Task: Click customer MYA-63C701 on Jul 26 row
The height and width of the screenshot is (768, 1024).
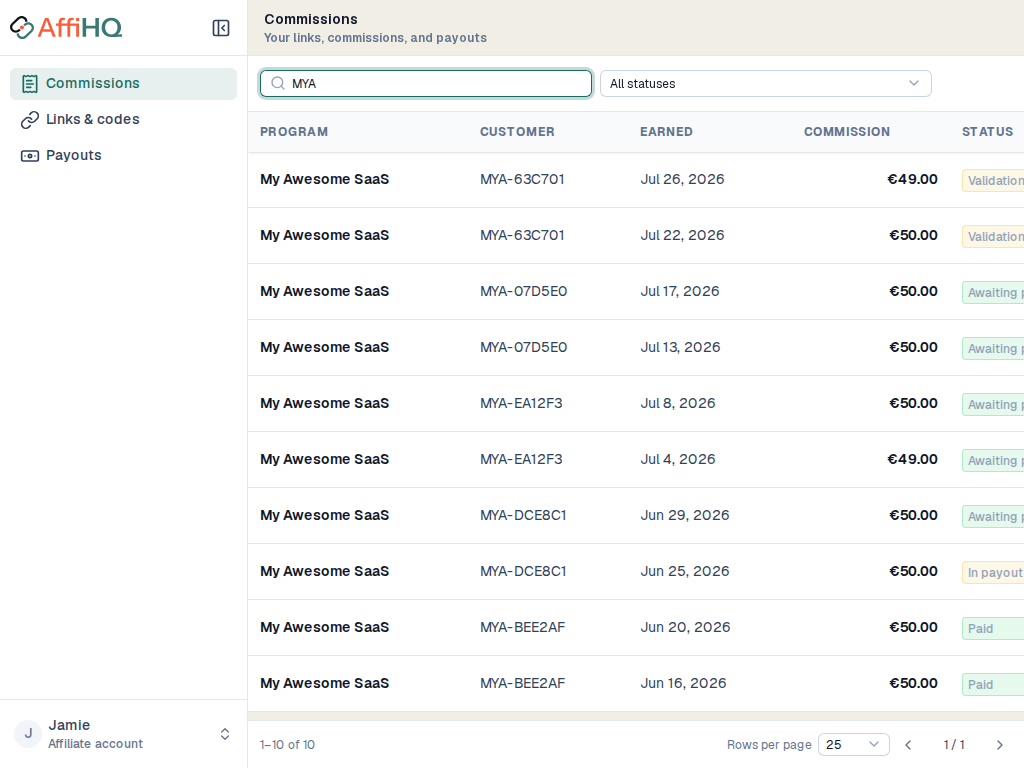Action: click(522, 180)
